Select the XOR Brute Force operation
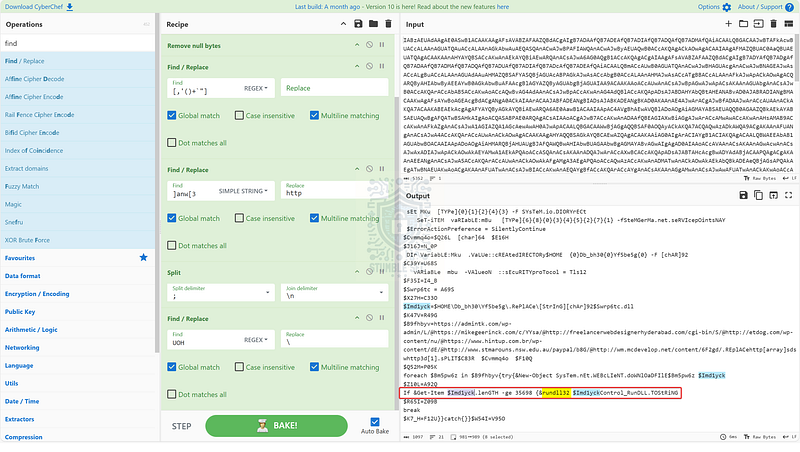 (77, 240)
